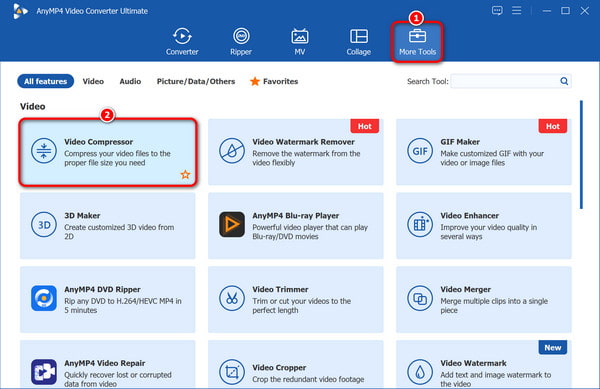Viewport: 600px width, 389px height.
Task: Open Video Merger title text
Action: pyautogui.click(x=465, y=290)
